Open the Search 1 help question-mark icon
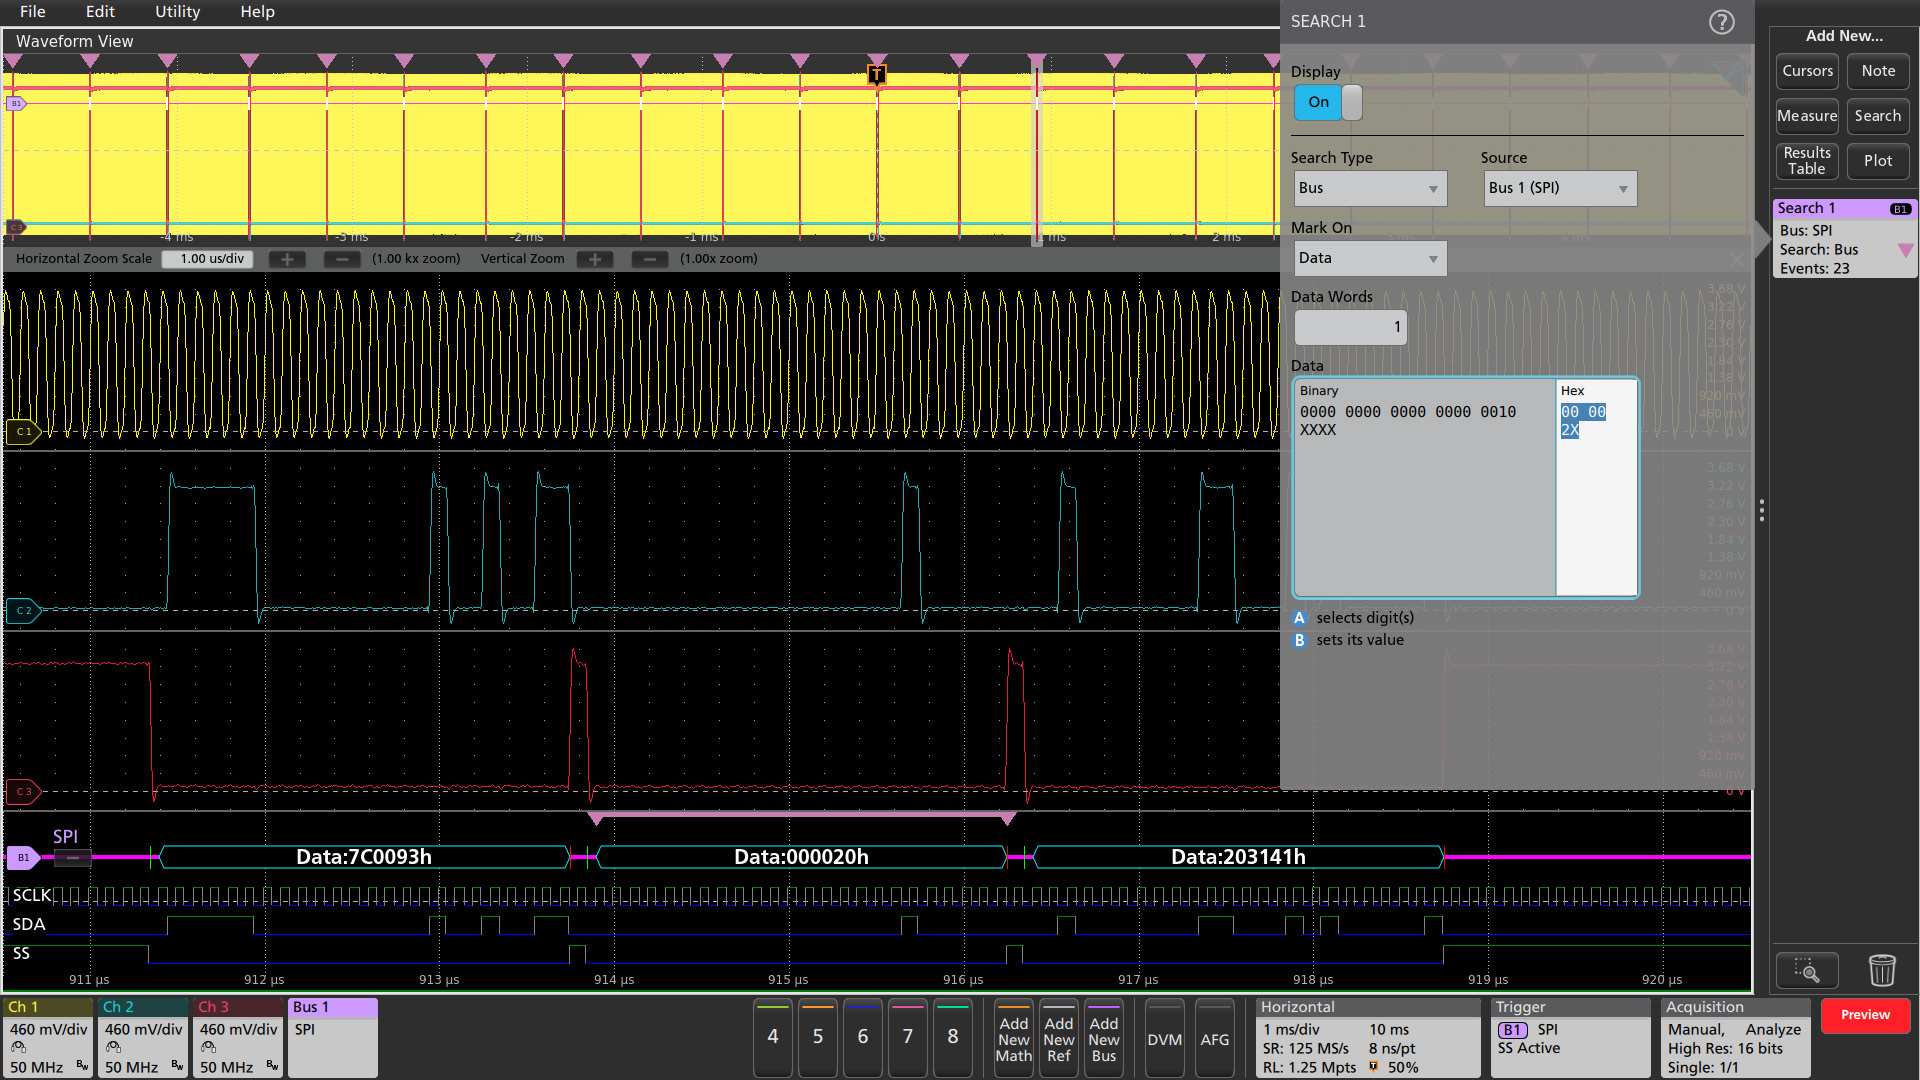This screenshot has height=1080, width=1920. pos(1721,22)
